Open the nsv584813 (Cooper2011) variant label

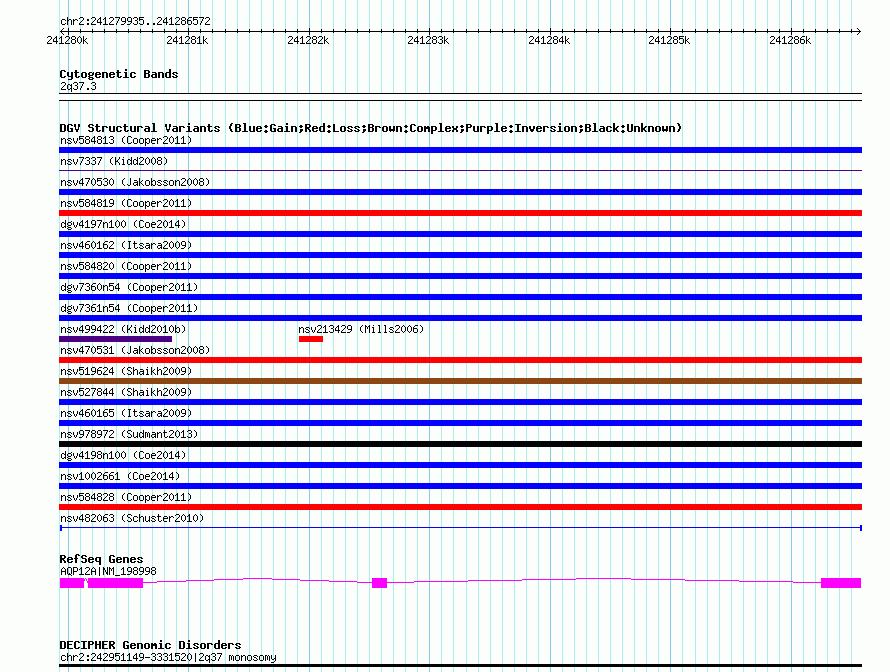125,140
